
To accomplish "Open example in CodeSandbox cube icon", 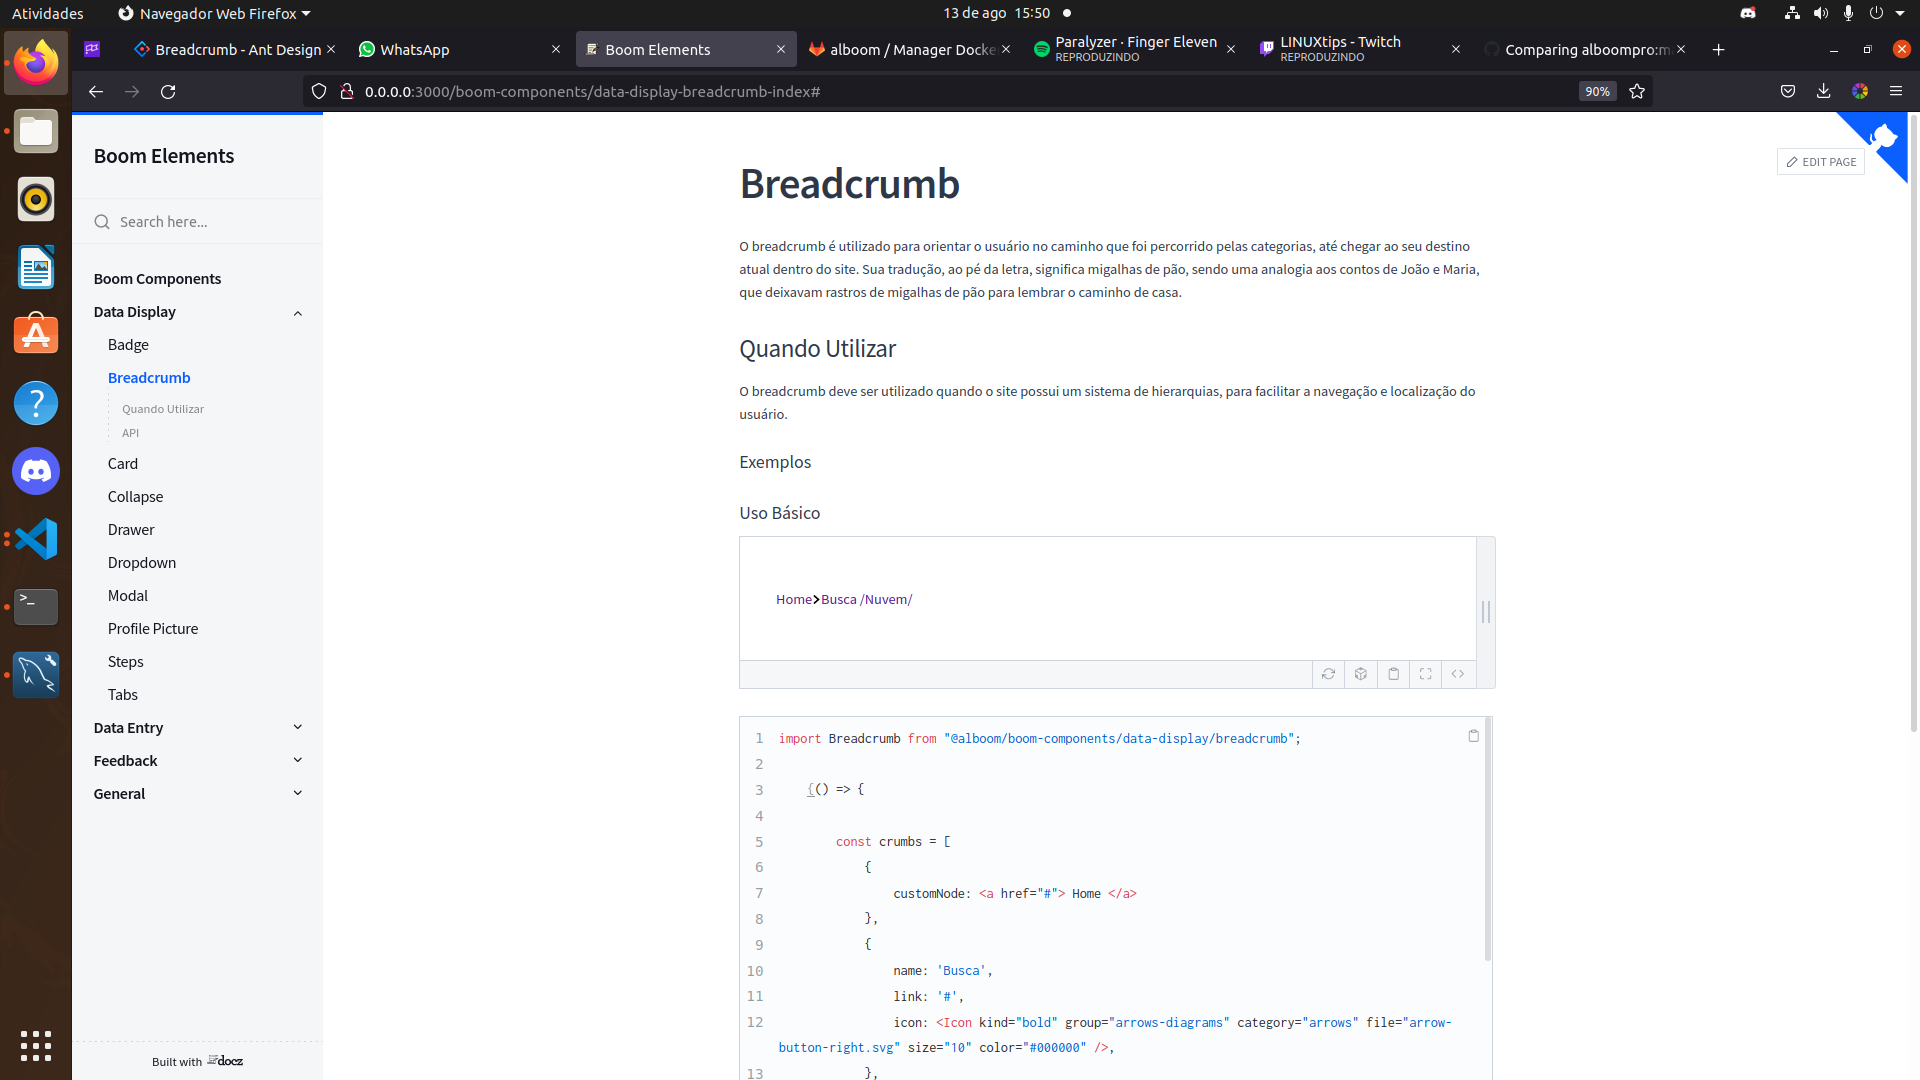I will (x=1361, y=674).
